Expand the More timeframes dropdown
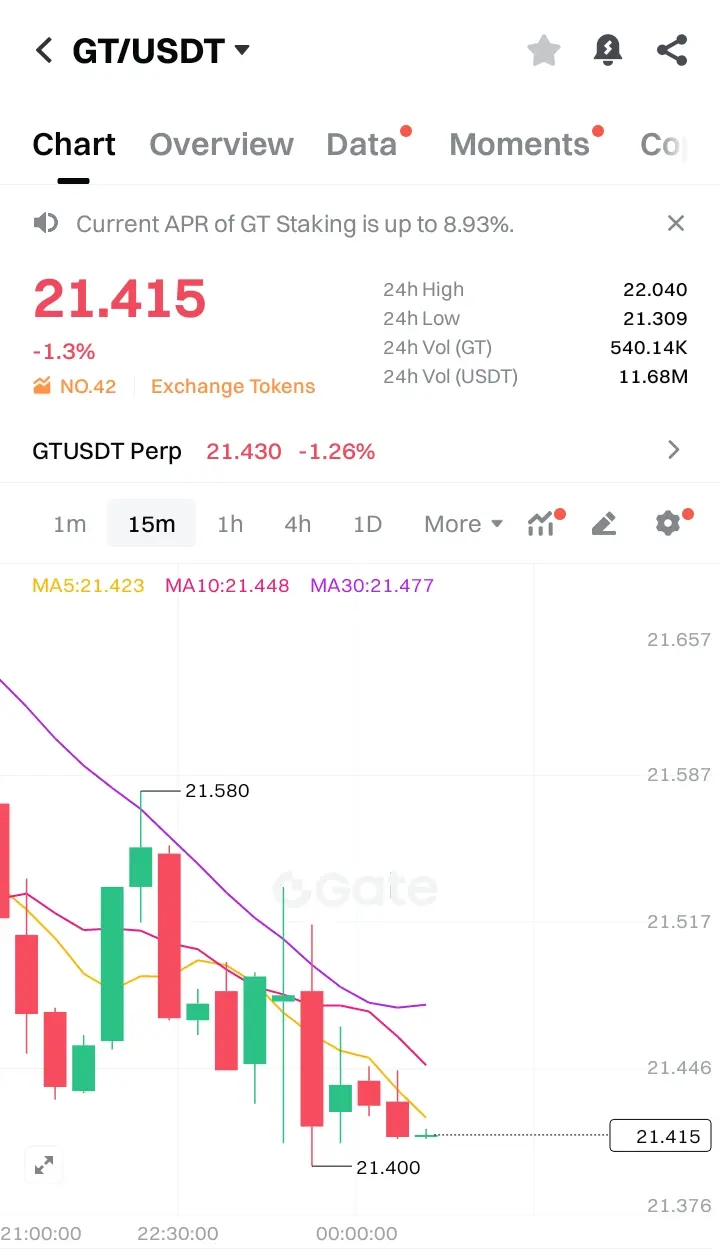The image size is (720, 1253). (x=463, y=524)
